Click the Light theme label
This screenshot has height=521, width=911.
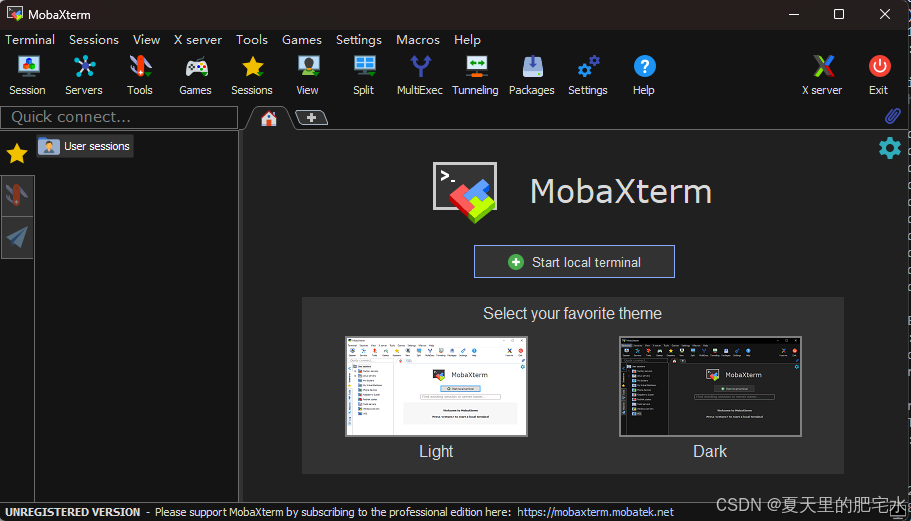436,451
